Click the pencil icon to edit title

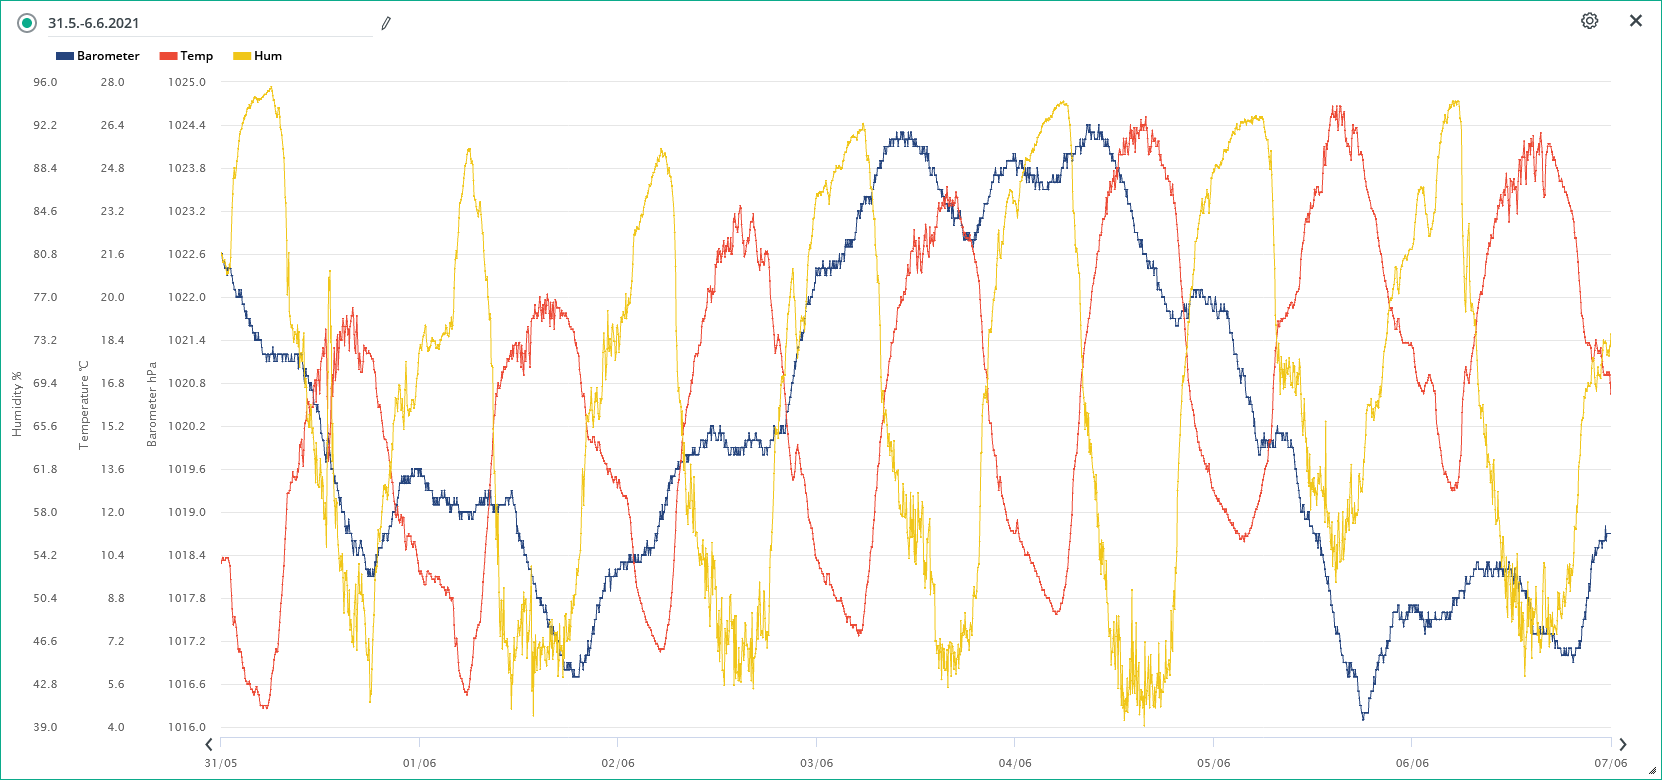386,23
